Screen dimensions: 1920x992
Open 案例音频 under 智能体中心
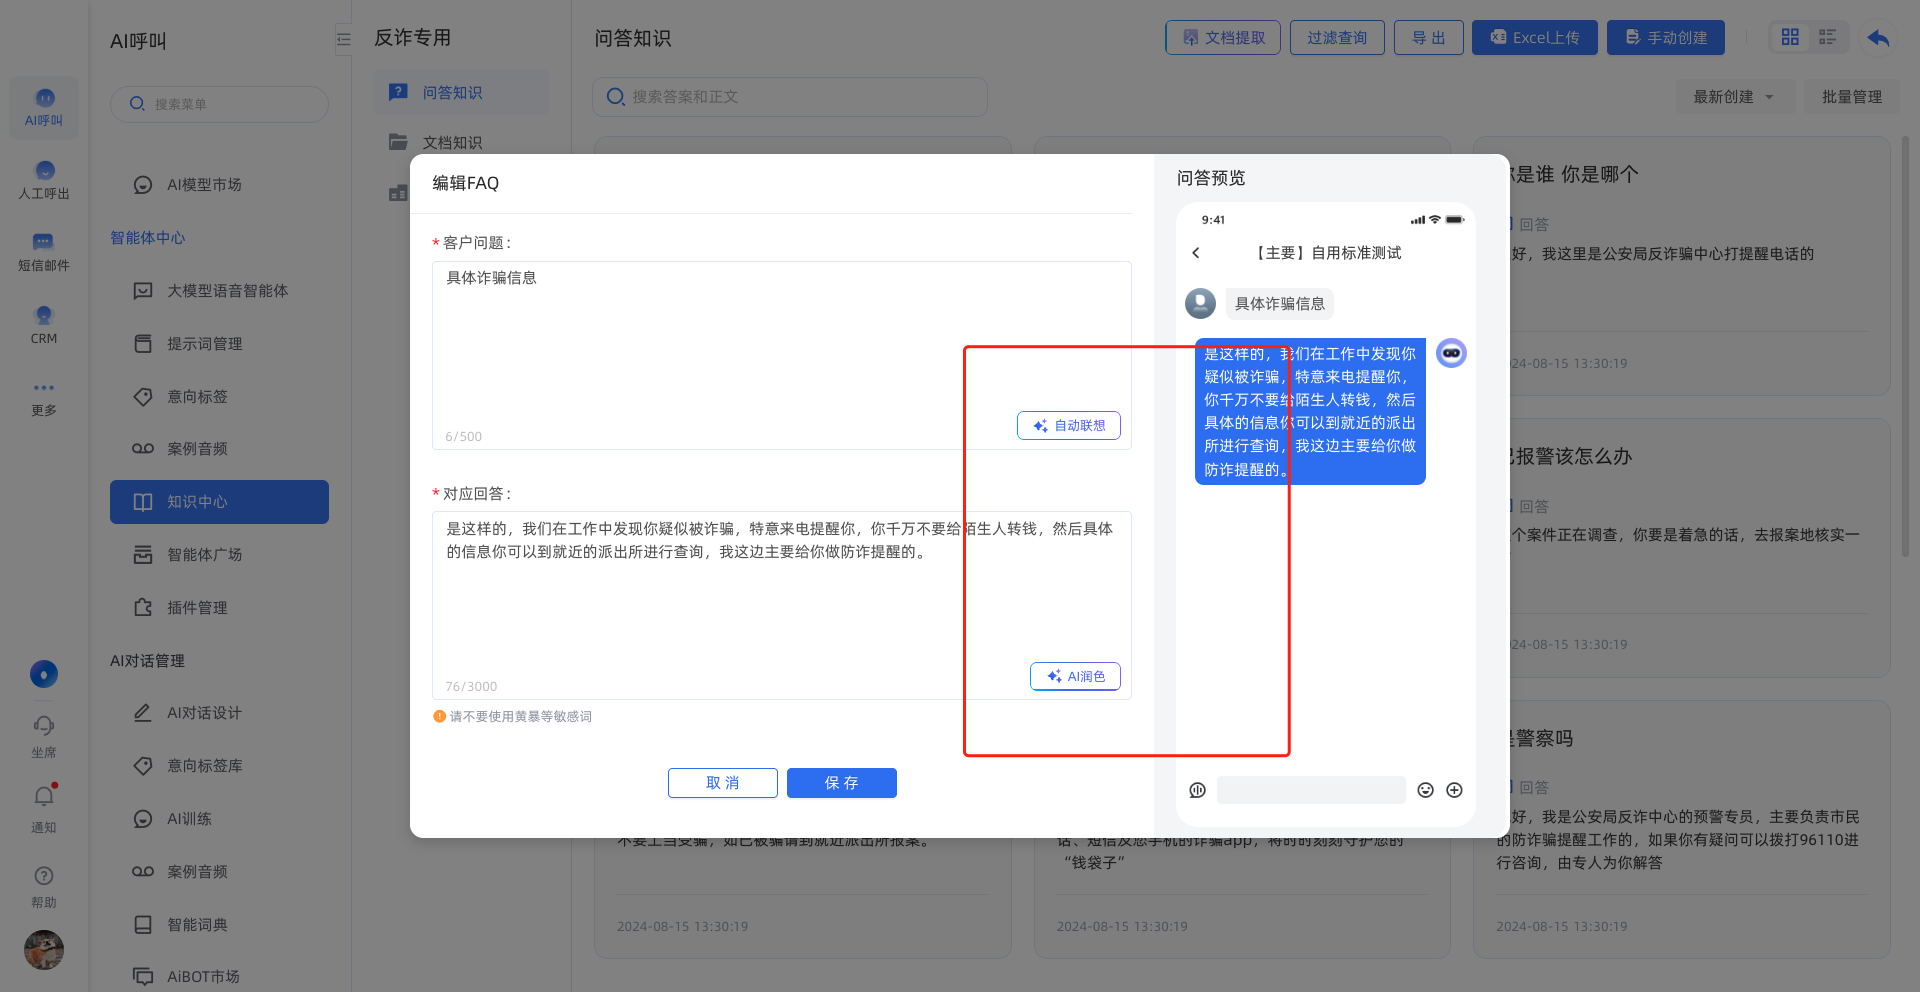coord(219,448)
